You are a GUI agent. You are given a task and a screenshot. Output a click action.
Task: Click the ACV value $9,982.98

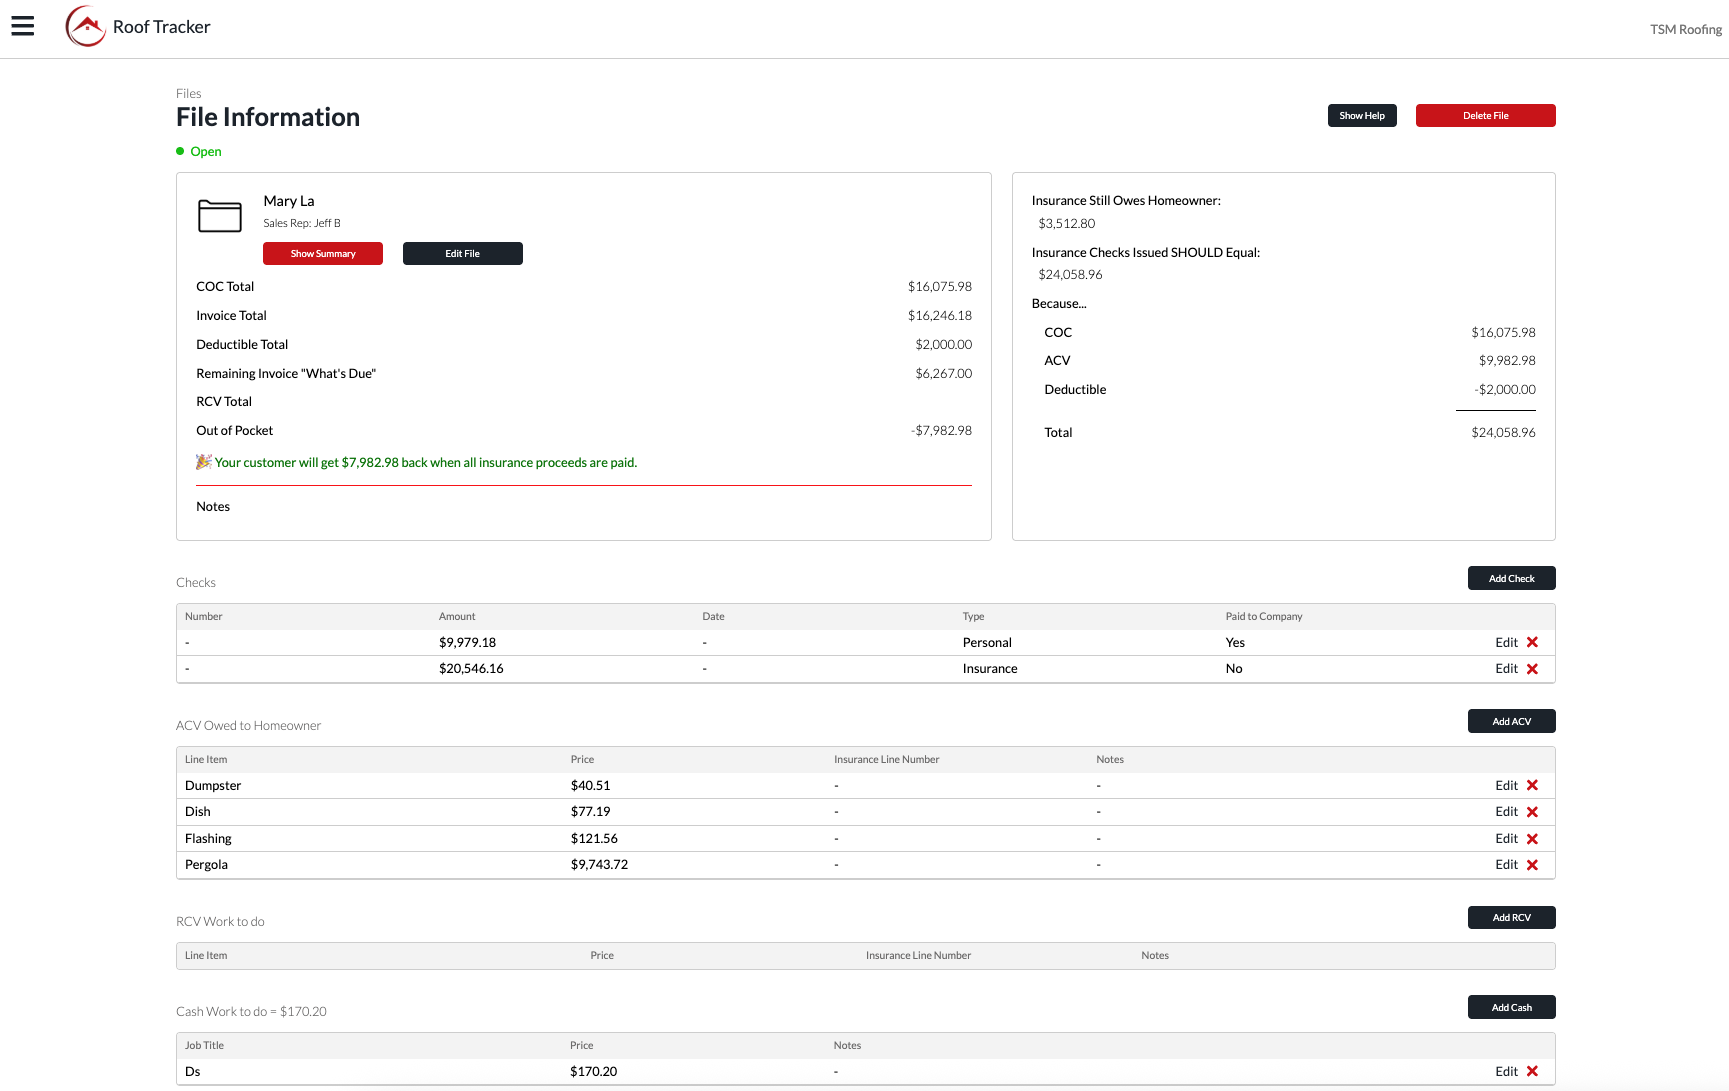tap(1507, 361)
